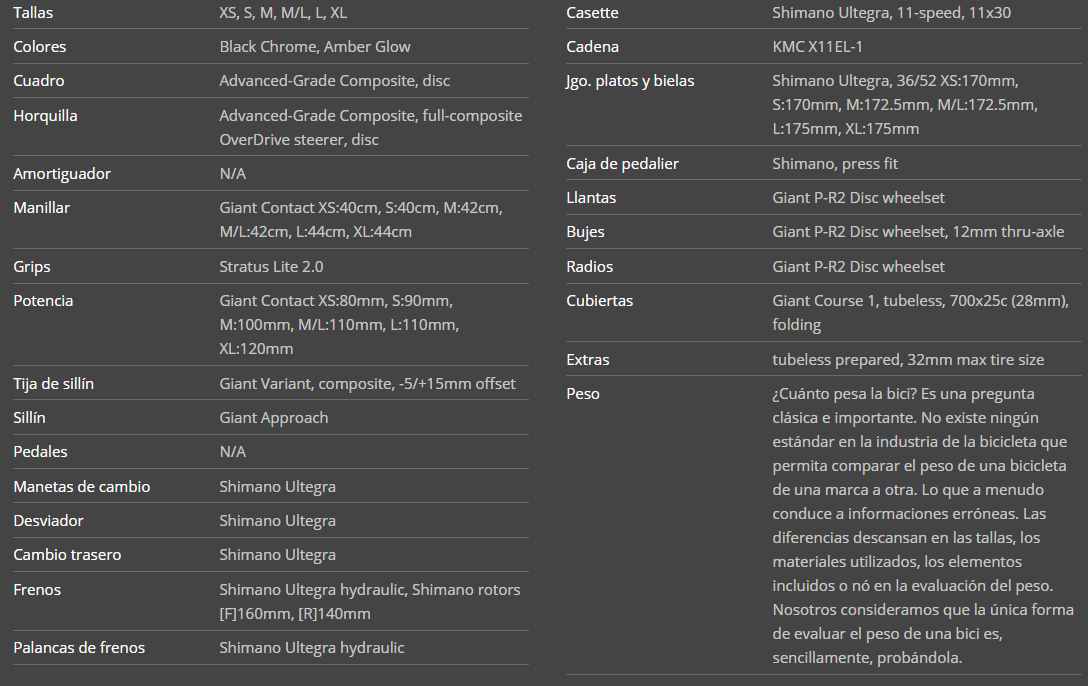Click the 'Palancas de frenos' label
Image resolution: width=1088 pixels, height=686 pixels.
pyautogui.click(x=79, y=648)
